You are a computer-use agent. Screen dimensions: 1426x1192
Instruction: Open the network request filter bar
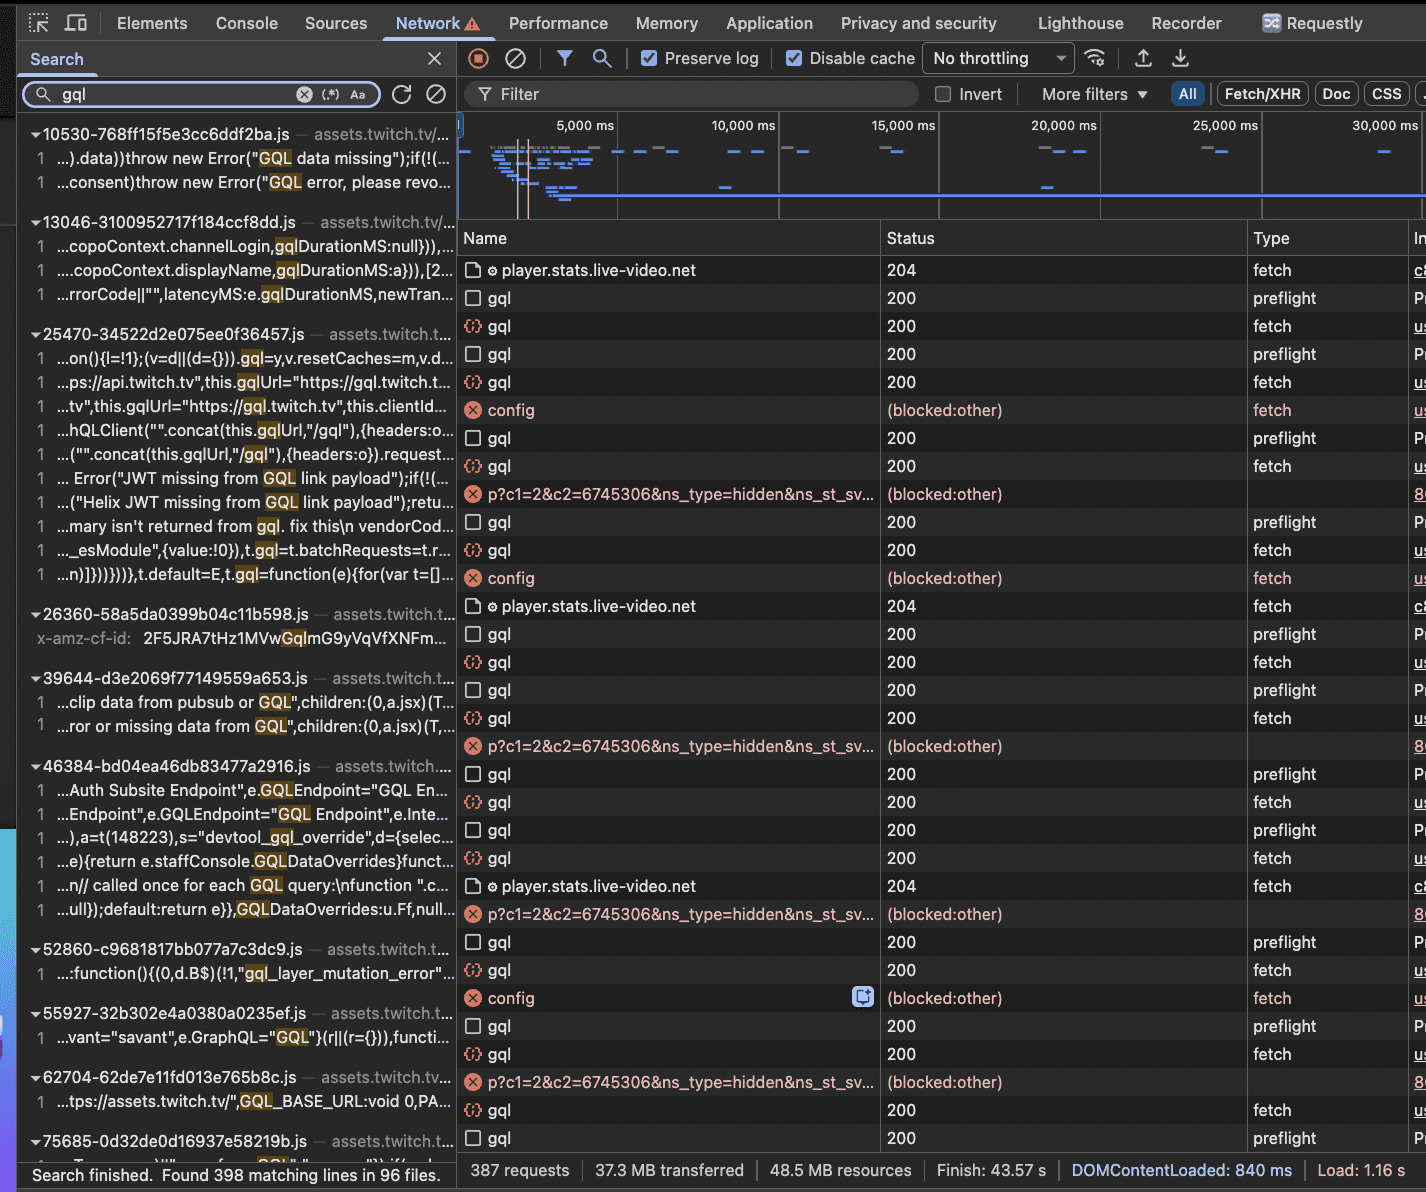tap(565, 58)
